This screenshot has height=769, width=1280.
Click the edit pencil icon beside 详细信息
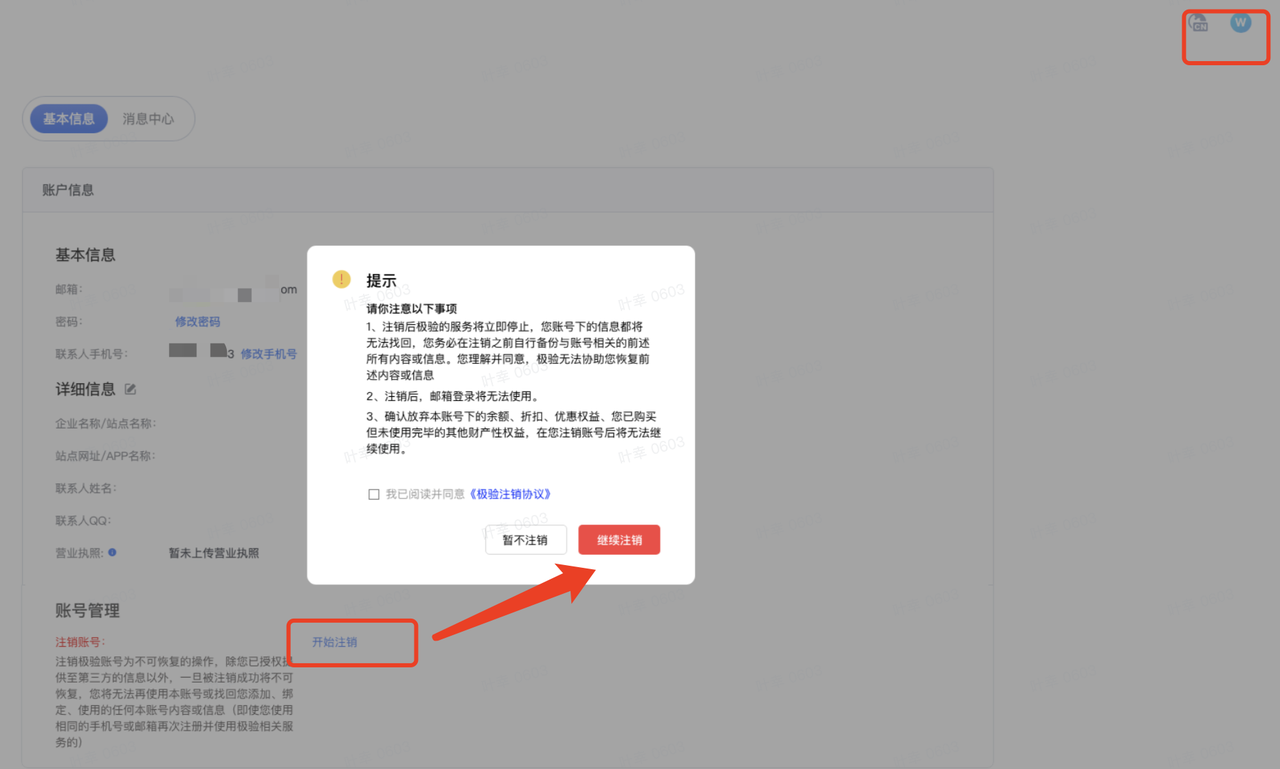[x=129, y=389]
